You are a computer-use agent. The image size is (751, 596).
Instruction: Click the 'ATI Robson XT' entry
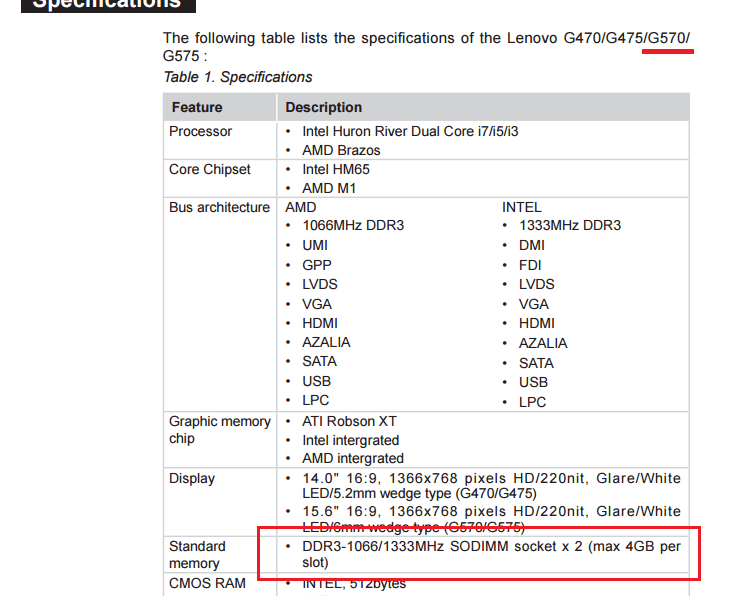[x=350, y=422]
